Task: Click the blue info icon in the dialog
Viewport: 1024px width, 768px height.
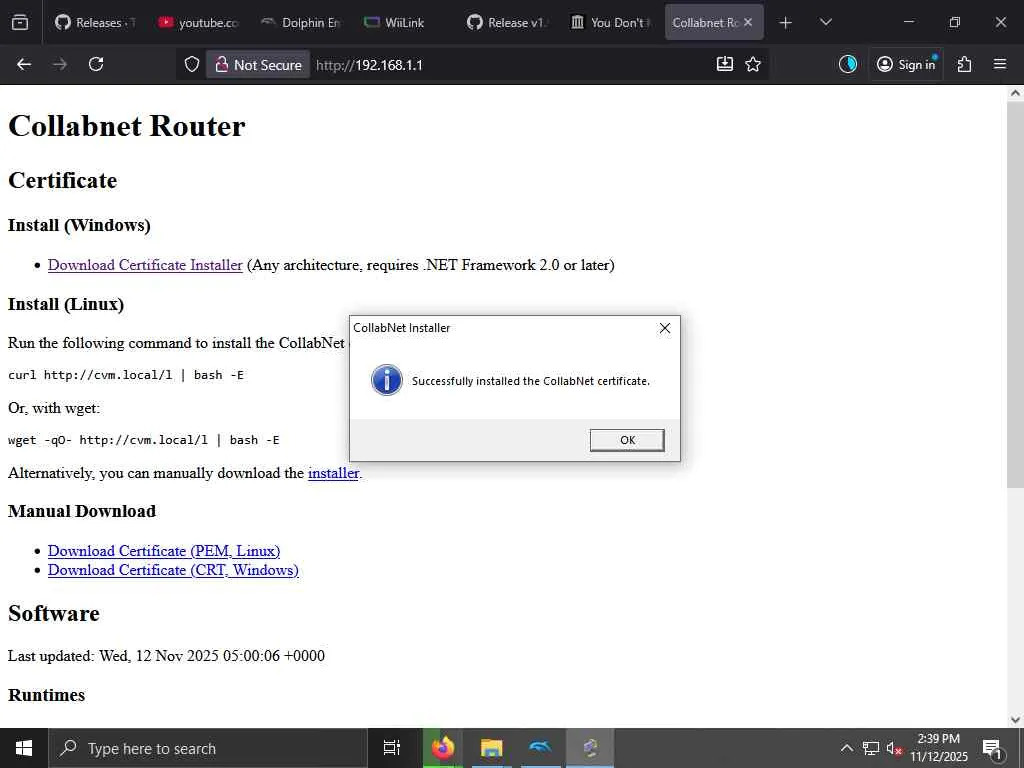Action: 387,380
